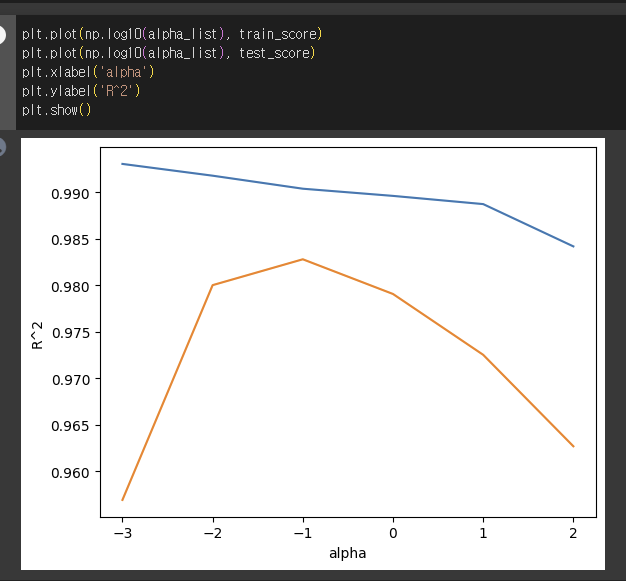Click the 1 x-axis tick label

pos(483,533)
